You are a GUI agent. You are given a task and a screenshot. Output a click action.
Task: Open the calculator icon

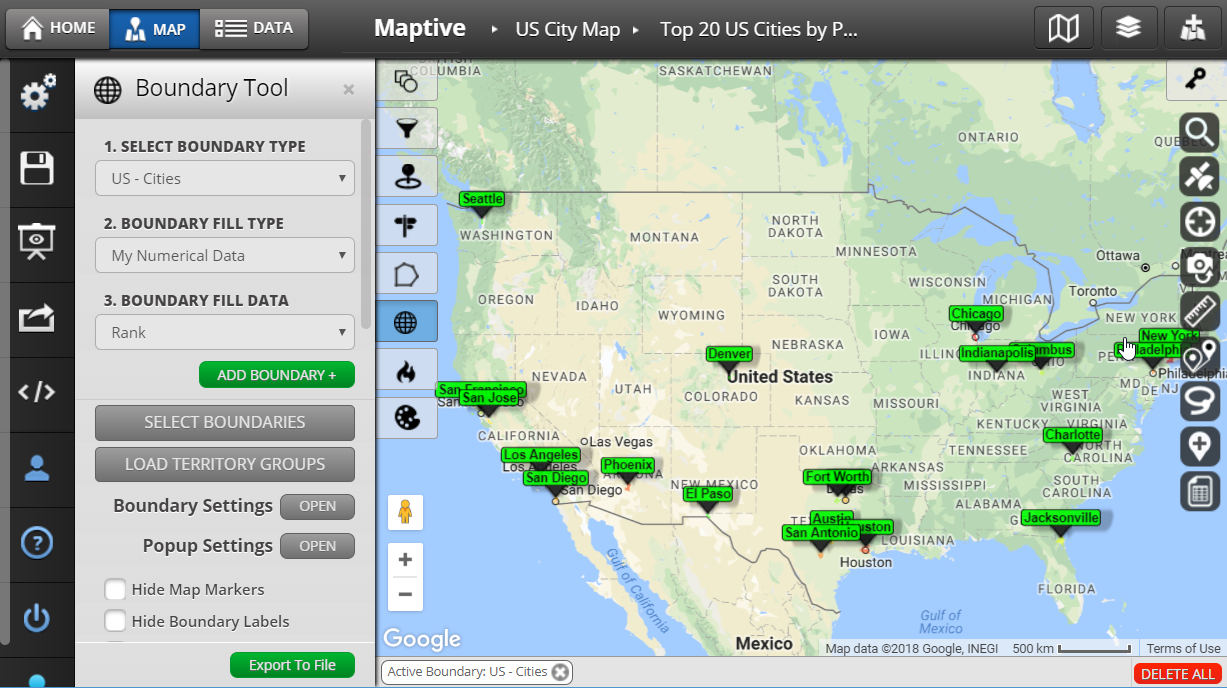click(1199, 491)
